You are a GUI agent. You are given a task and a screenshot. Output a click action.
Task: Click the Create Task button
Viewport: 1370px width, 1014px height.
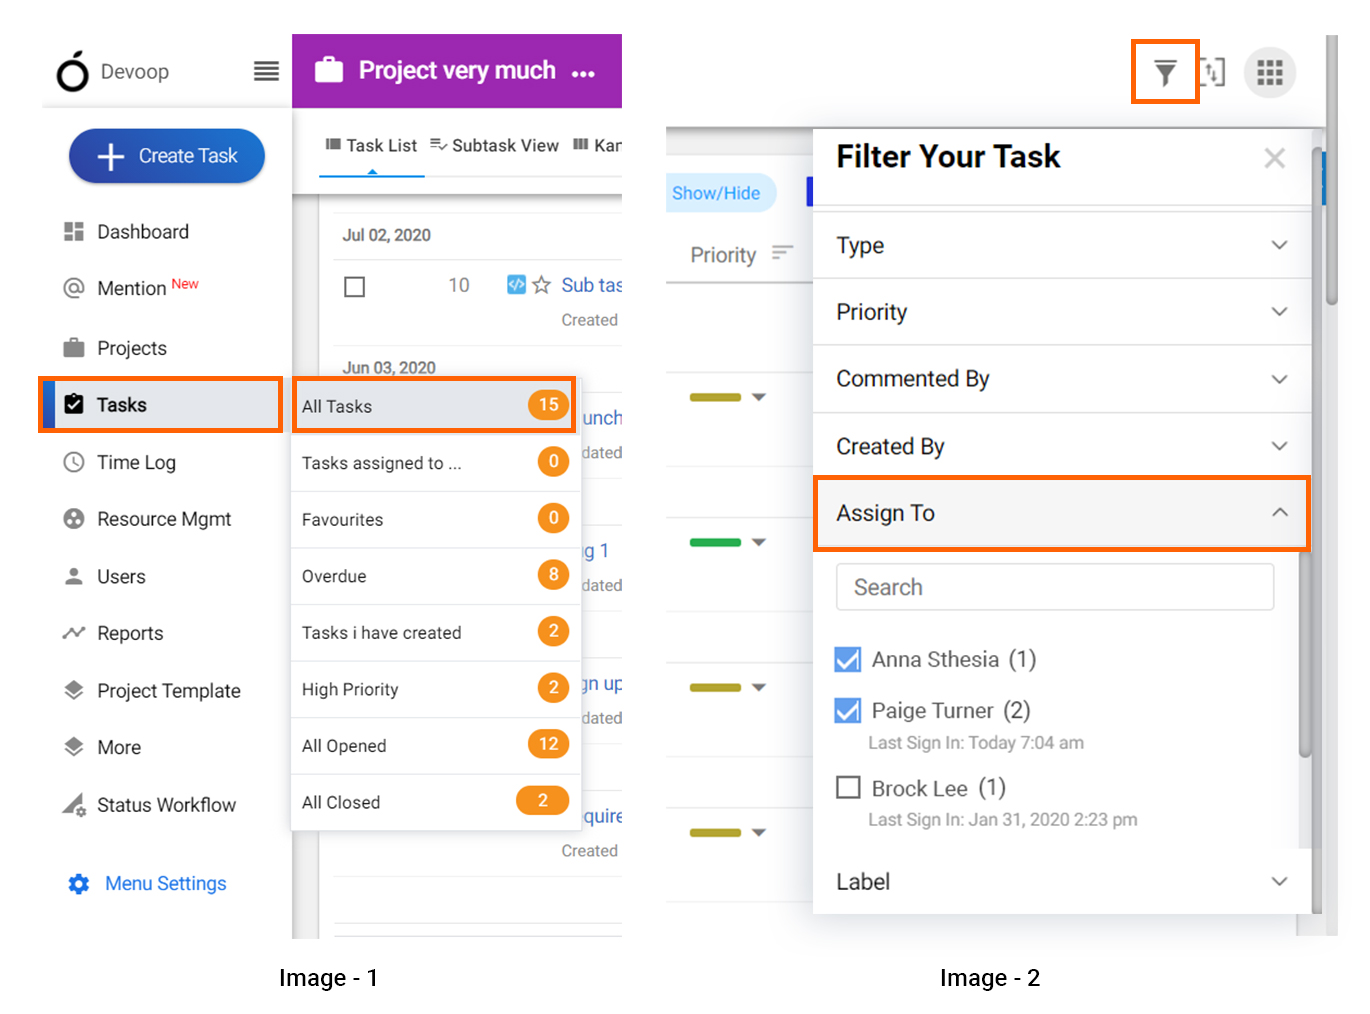tap(167, 156)
